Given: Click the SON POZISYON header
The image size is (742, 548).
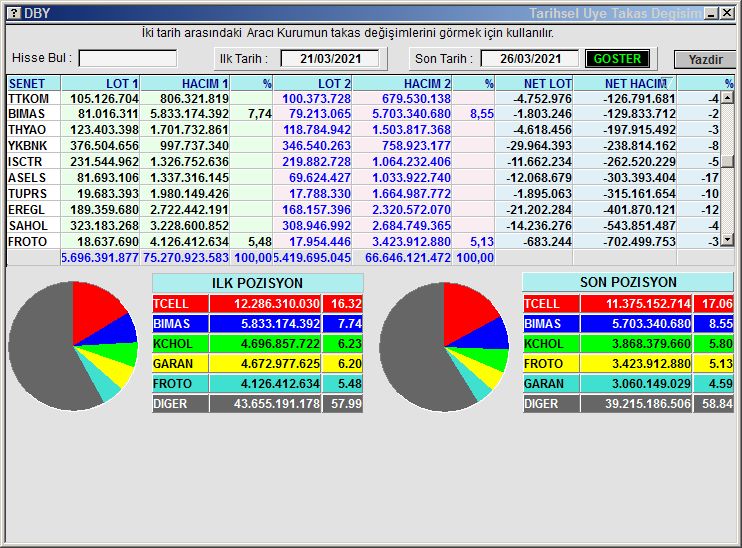Looking at the screenshot, I should pyautogui.click(x=628, y=283).
